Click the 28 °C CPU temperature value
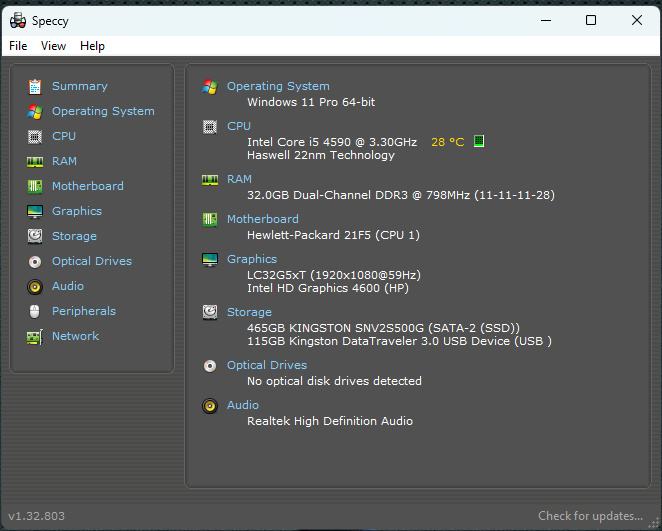Screen dimensions: 662x531 click(448, 142)
